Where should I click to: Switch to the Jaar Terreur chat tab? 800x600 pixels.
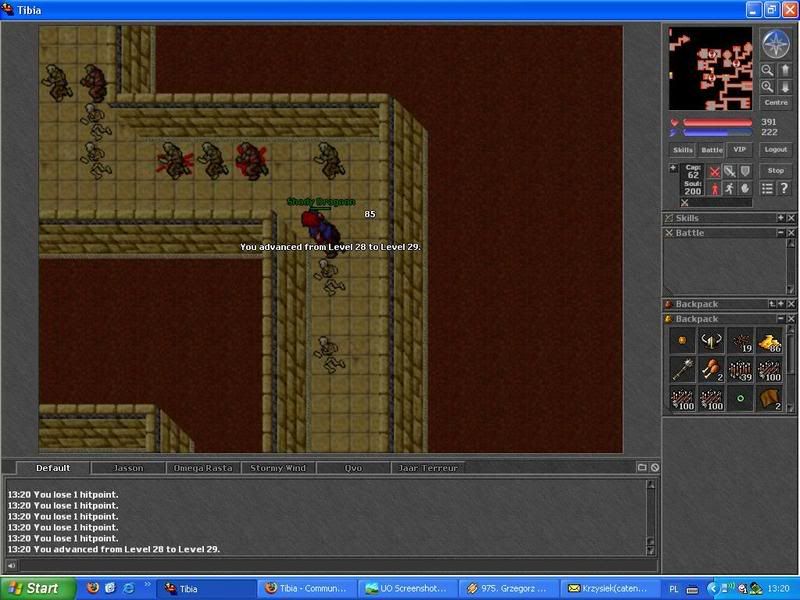[x=428, y=468]
